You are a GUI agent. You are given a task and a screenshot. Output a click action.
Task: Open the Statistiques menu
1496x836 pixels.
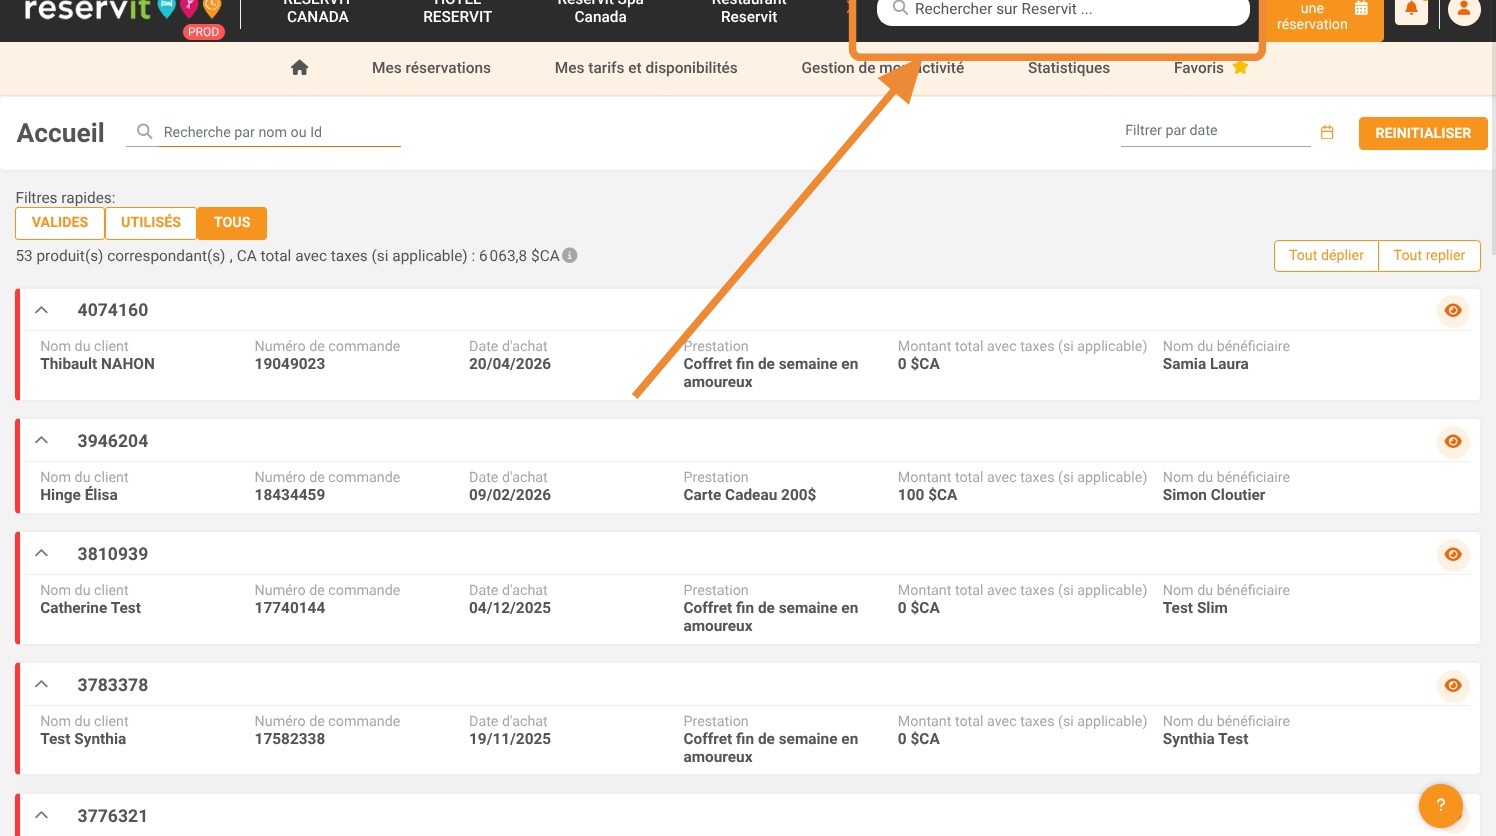pyautogui.click(x=1069, y=68)
